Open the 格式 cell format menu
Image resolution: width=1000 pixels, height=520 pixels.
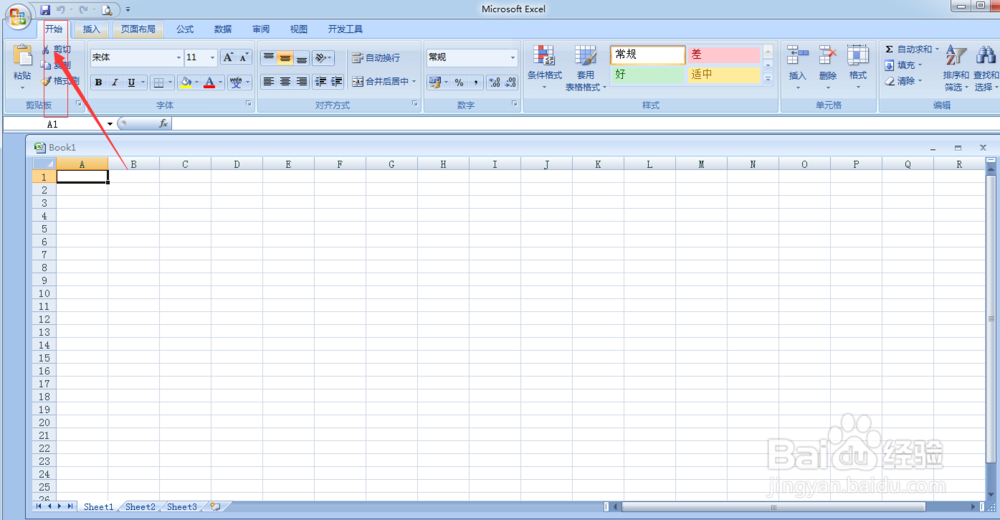(x=858, y=66)
